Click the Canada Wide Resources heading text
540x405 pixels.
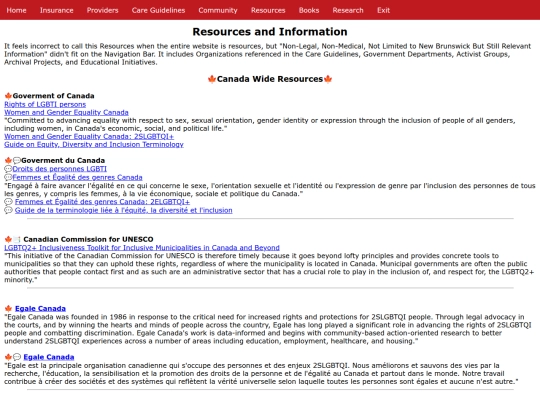pyautogui.click(x=270, y=79)
